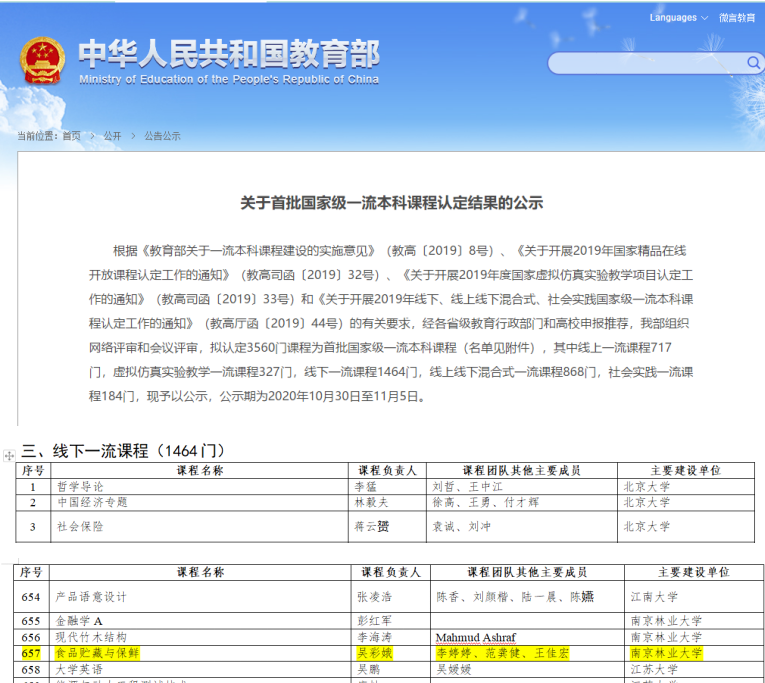Click the 微言教育 link
The height and width of the screenshot is (683, 765).
tap(737, 18)
